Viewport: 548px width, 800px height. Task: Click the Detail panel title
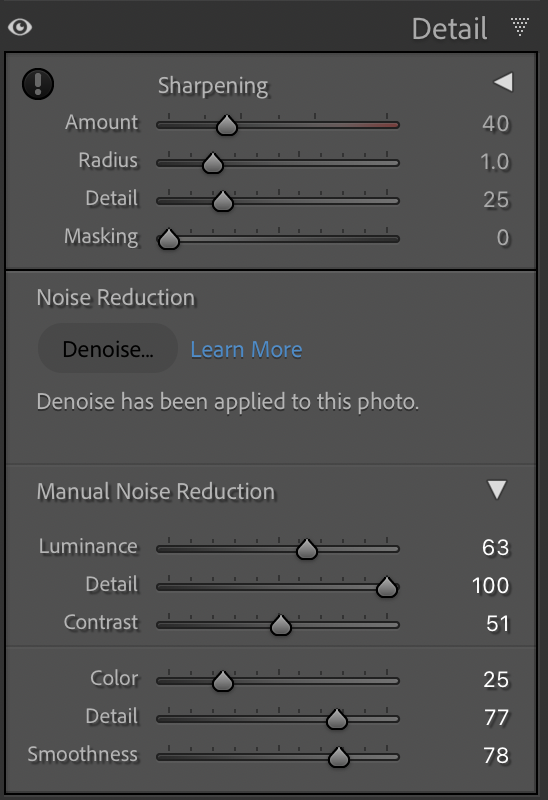(449, 29)
